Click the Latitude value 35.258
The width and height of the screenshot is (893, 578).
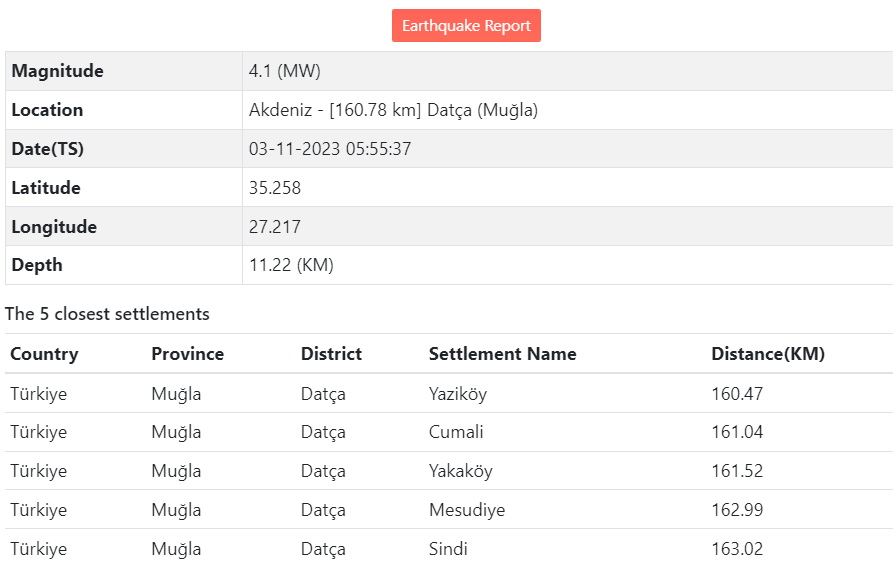pos(275,188)
